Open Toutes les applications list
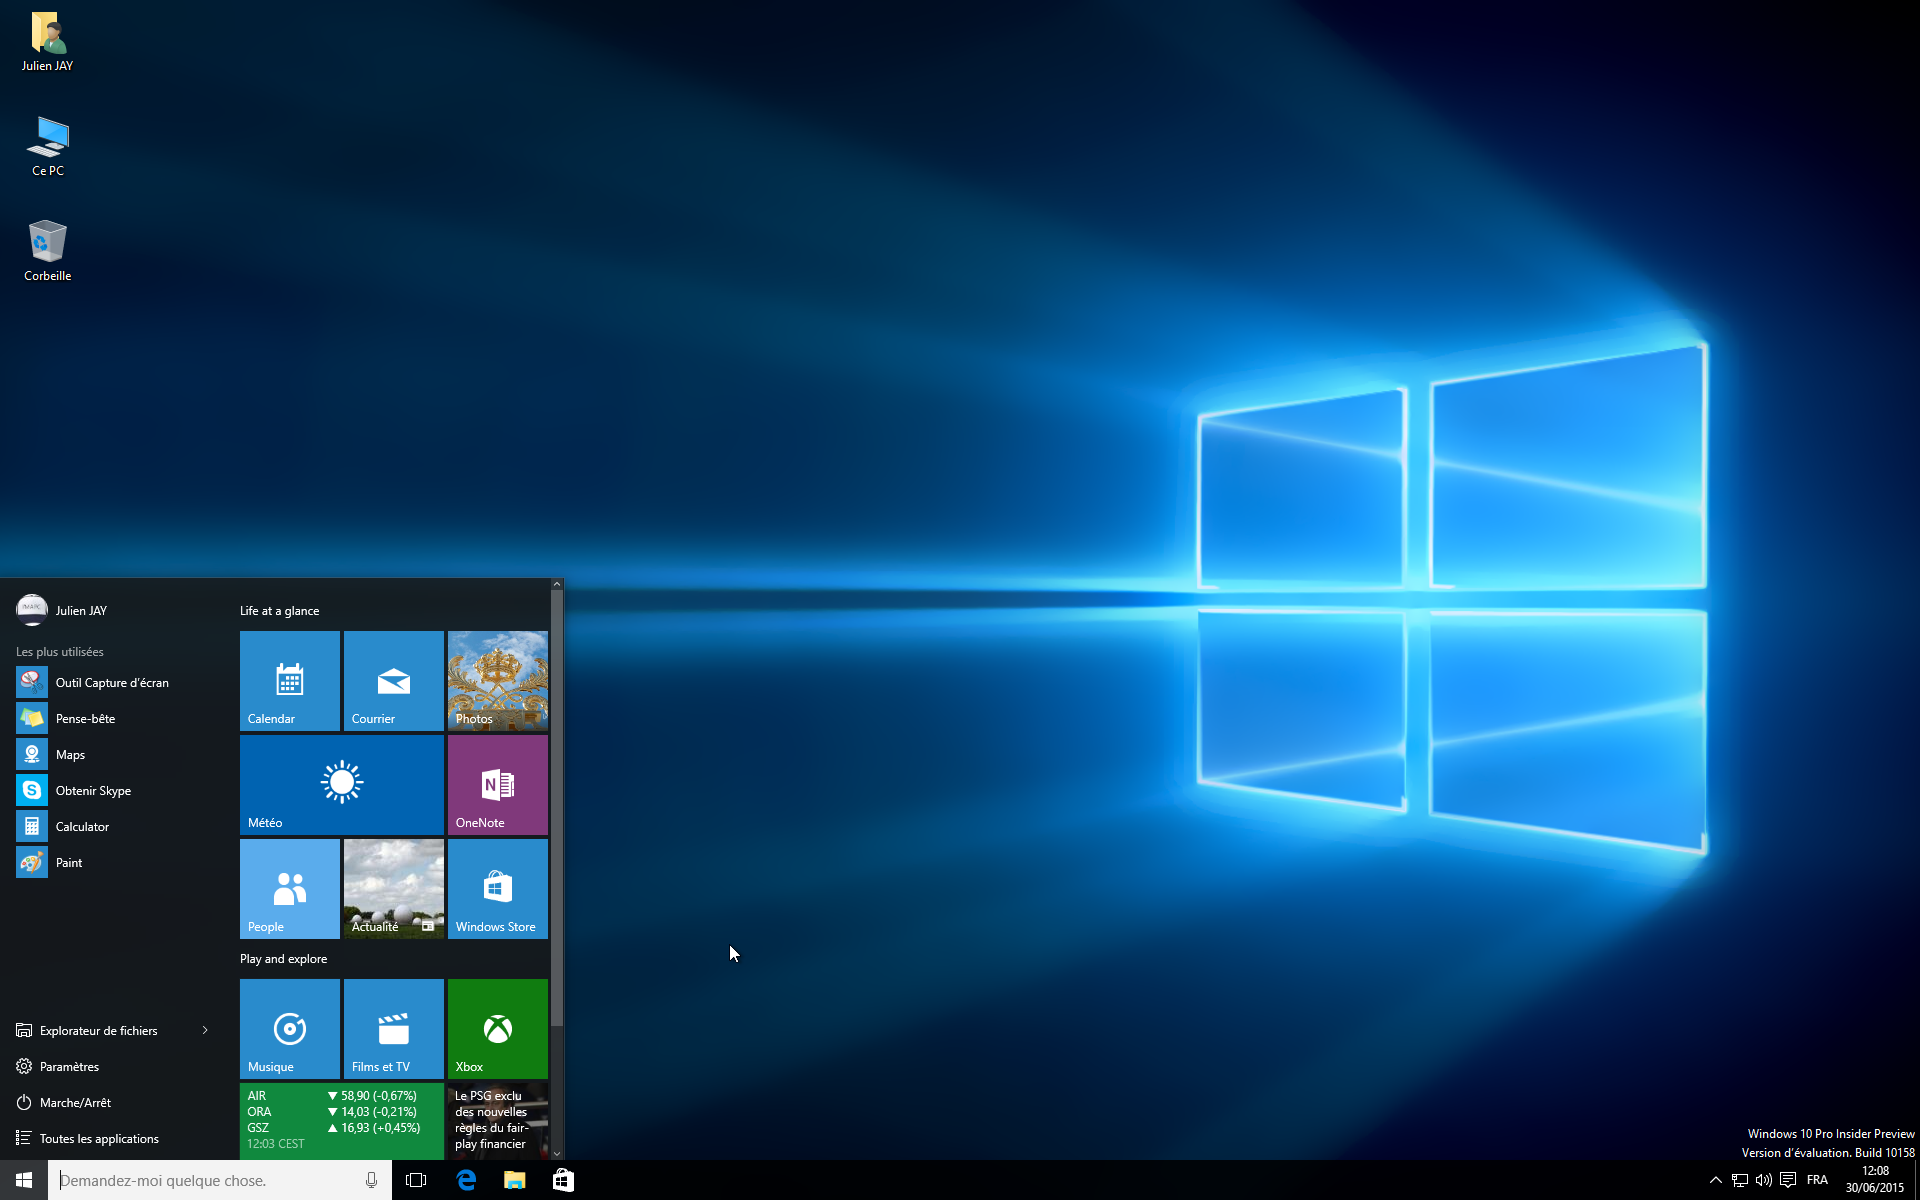The height and width of the screenshot is (1200, 1920). tap(99, 1138)
